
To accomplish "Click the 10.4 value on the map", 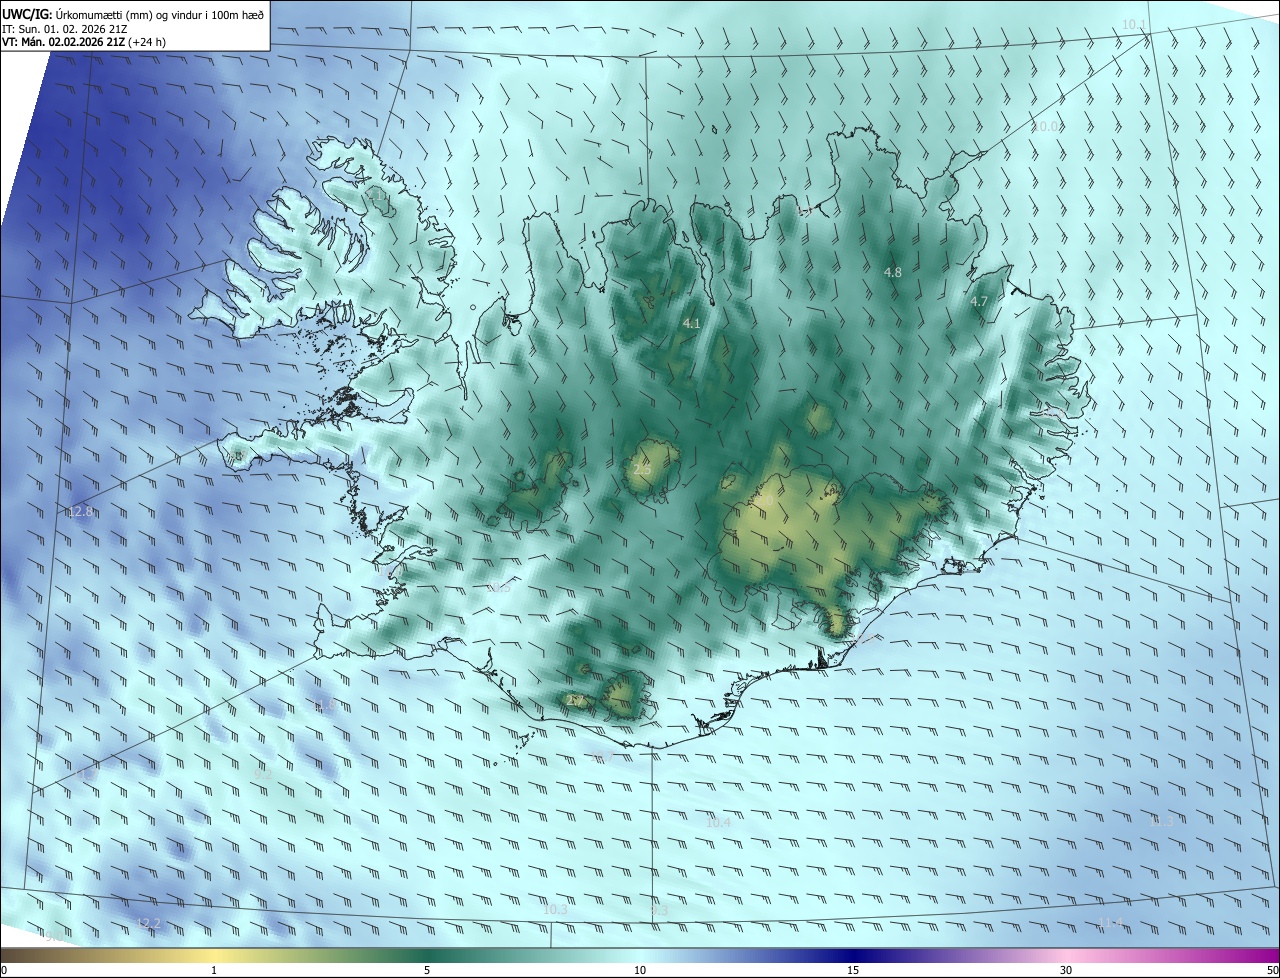I will pyautogui.click(x=718, y=822).
